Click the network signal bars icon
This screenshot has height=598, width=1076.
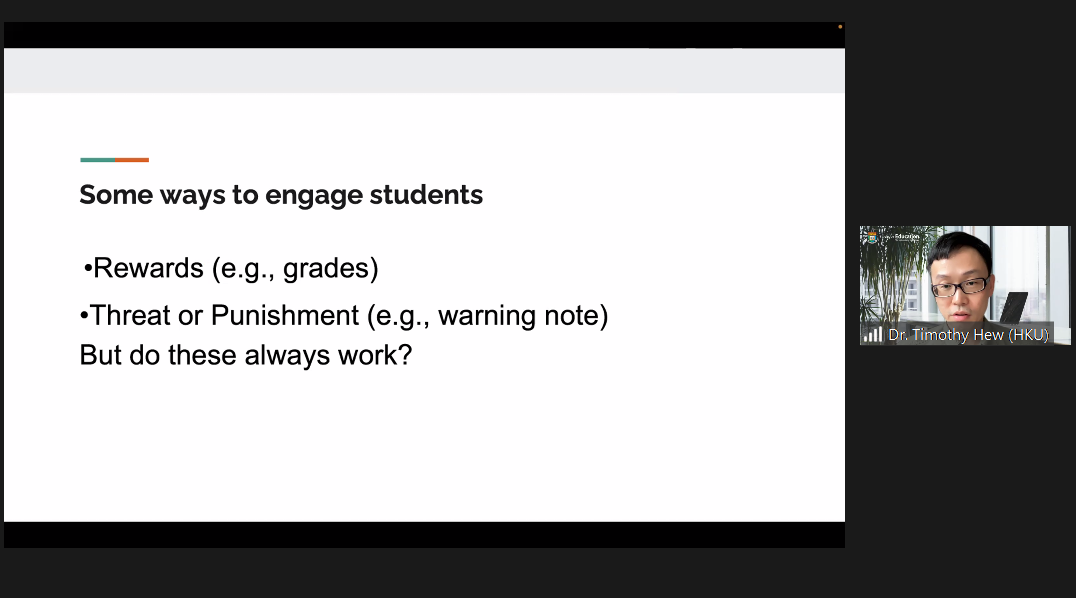(873, 334)
